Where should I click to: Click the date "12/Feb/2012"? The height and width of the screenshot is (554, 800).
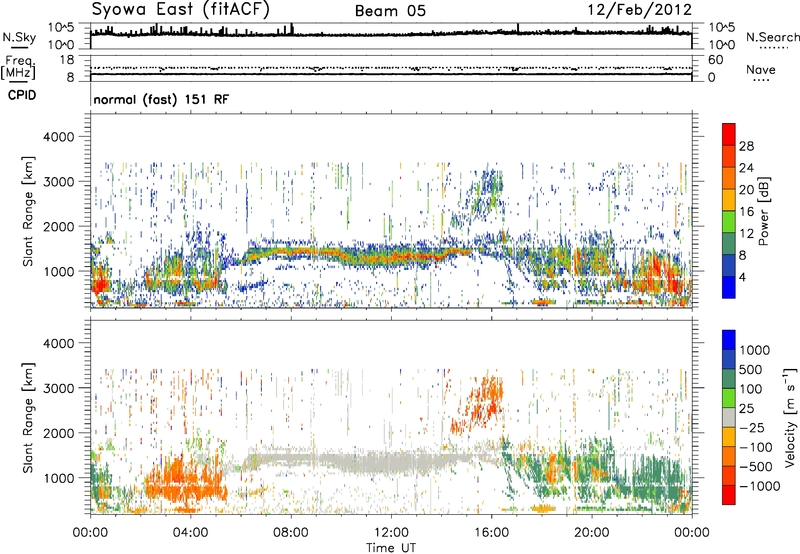(x=639, y=10)
